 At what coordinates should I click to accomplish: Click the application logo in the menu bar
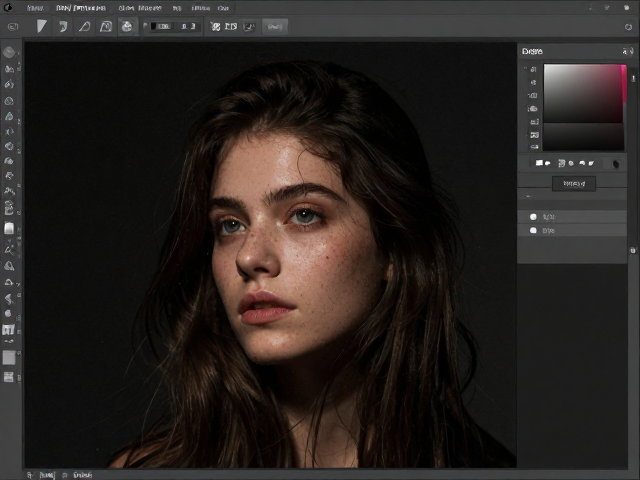tap(8, 7)
